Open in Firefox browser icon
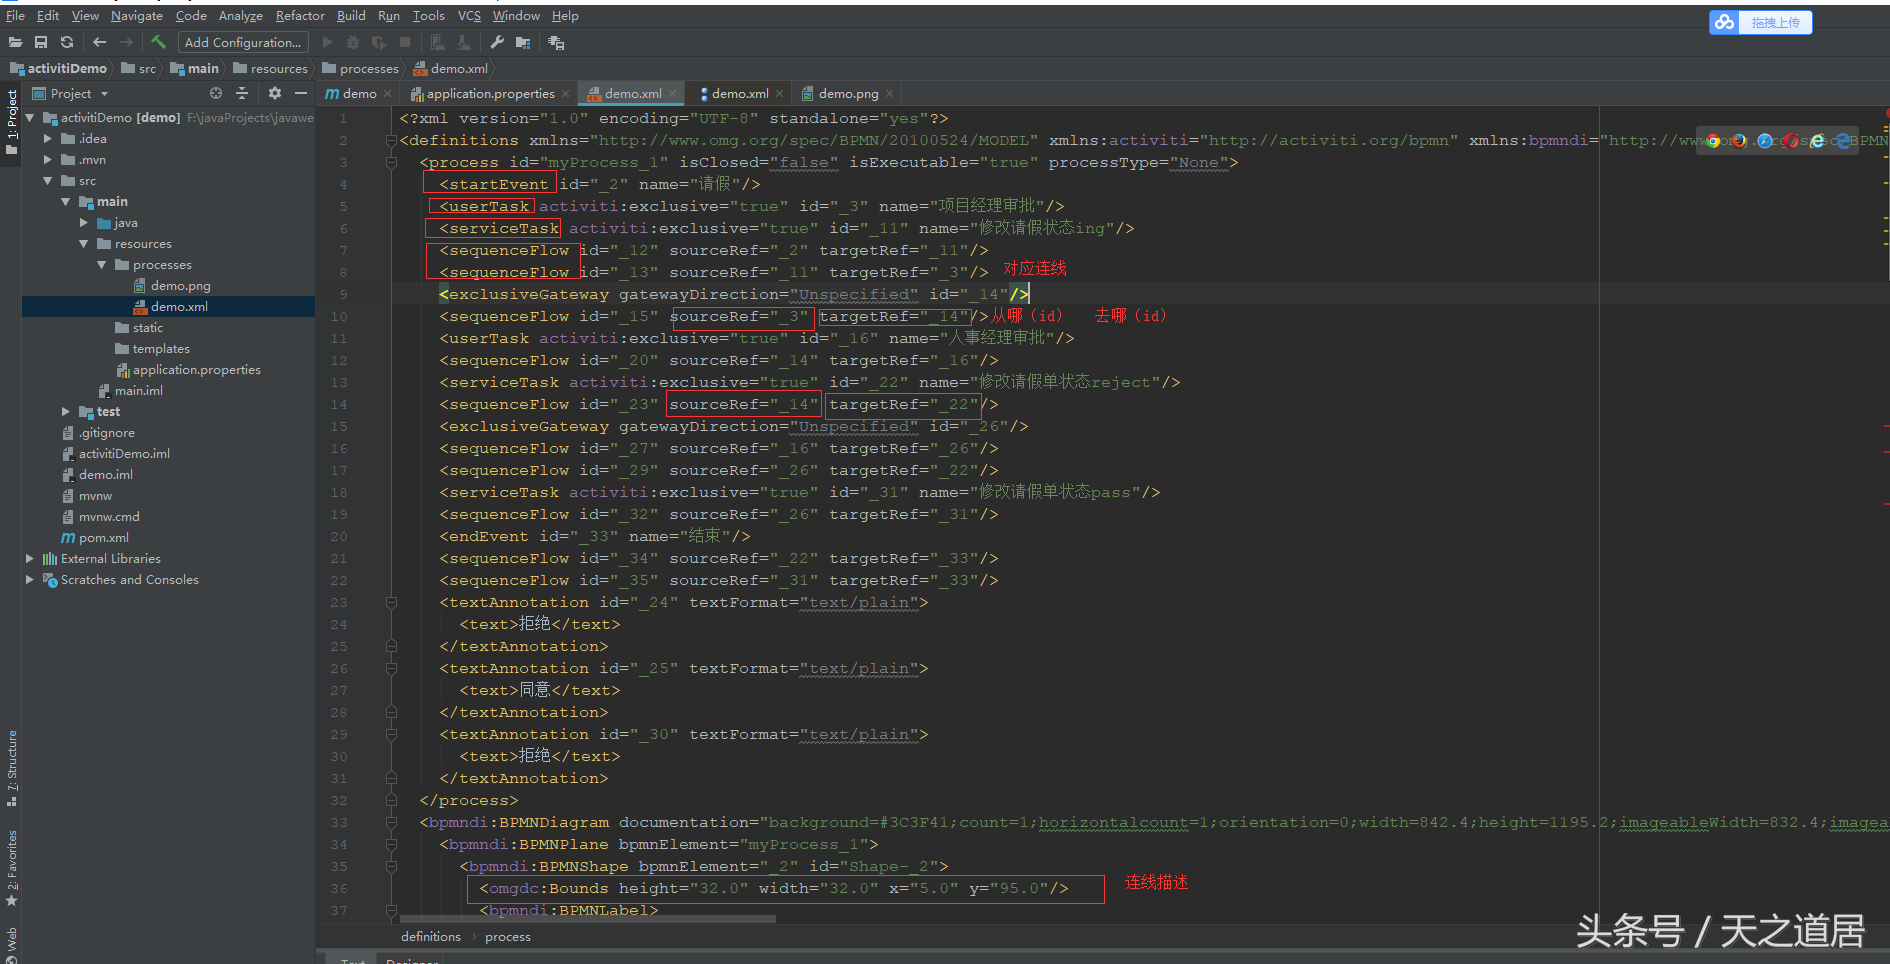Screen dimensions: 1890x964 point(1739,141)
